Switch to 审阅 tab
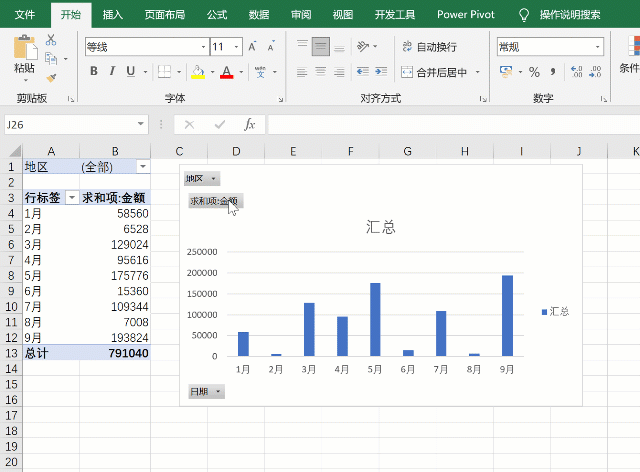Image resolution: width=640 pixels, height=472 pixels. point(301,15)
